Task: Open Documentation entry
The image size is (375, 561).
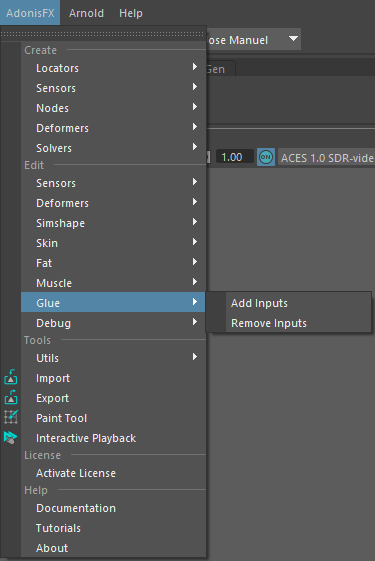Action: pyautogui.click(x=113, y=508)
